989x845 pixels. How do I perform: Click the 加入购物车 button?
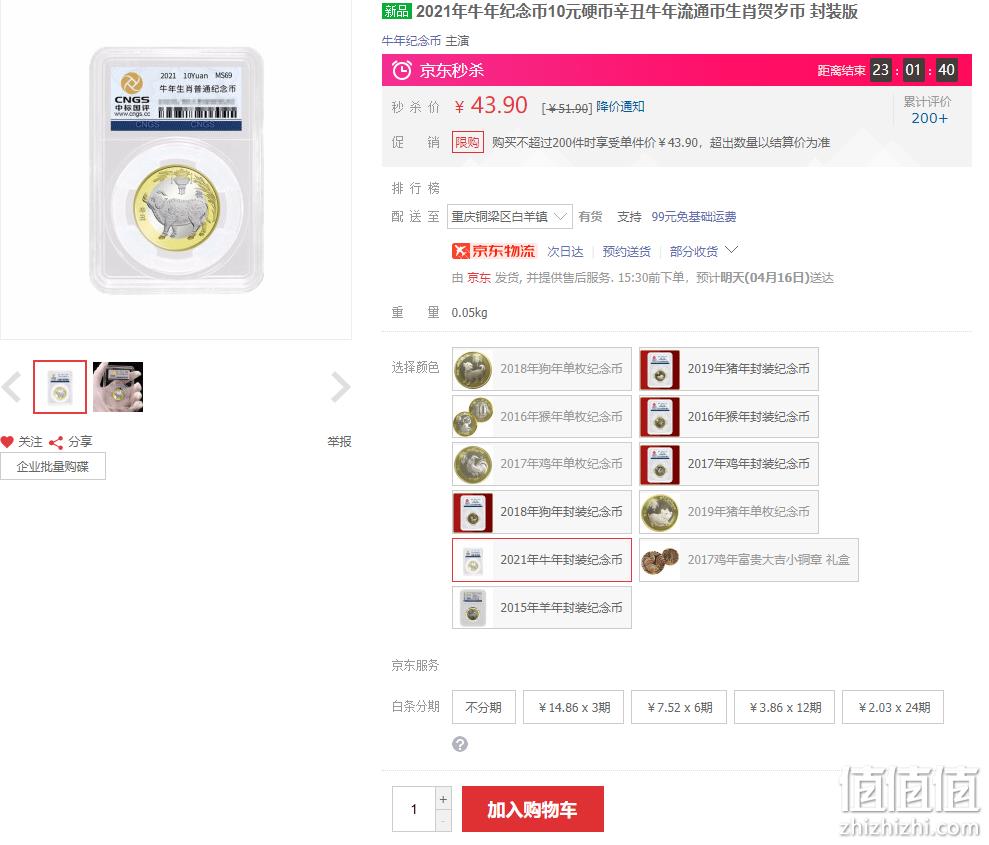pos(533,809)
